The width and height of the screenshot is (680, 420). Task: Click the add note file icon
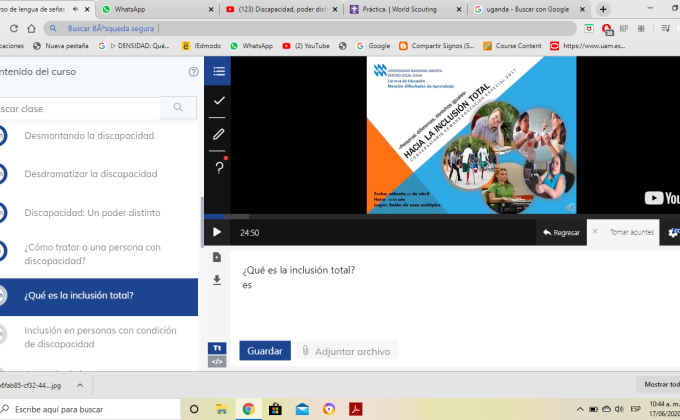click(x=217, y=257)
